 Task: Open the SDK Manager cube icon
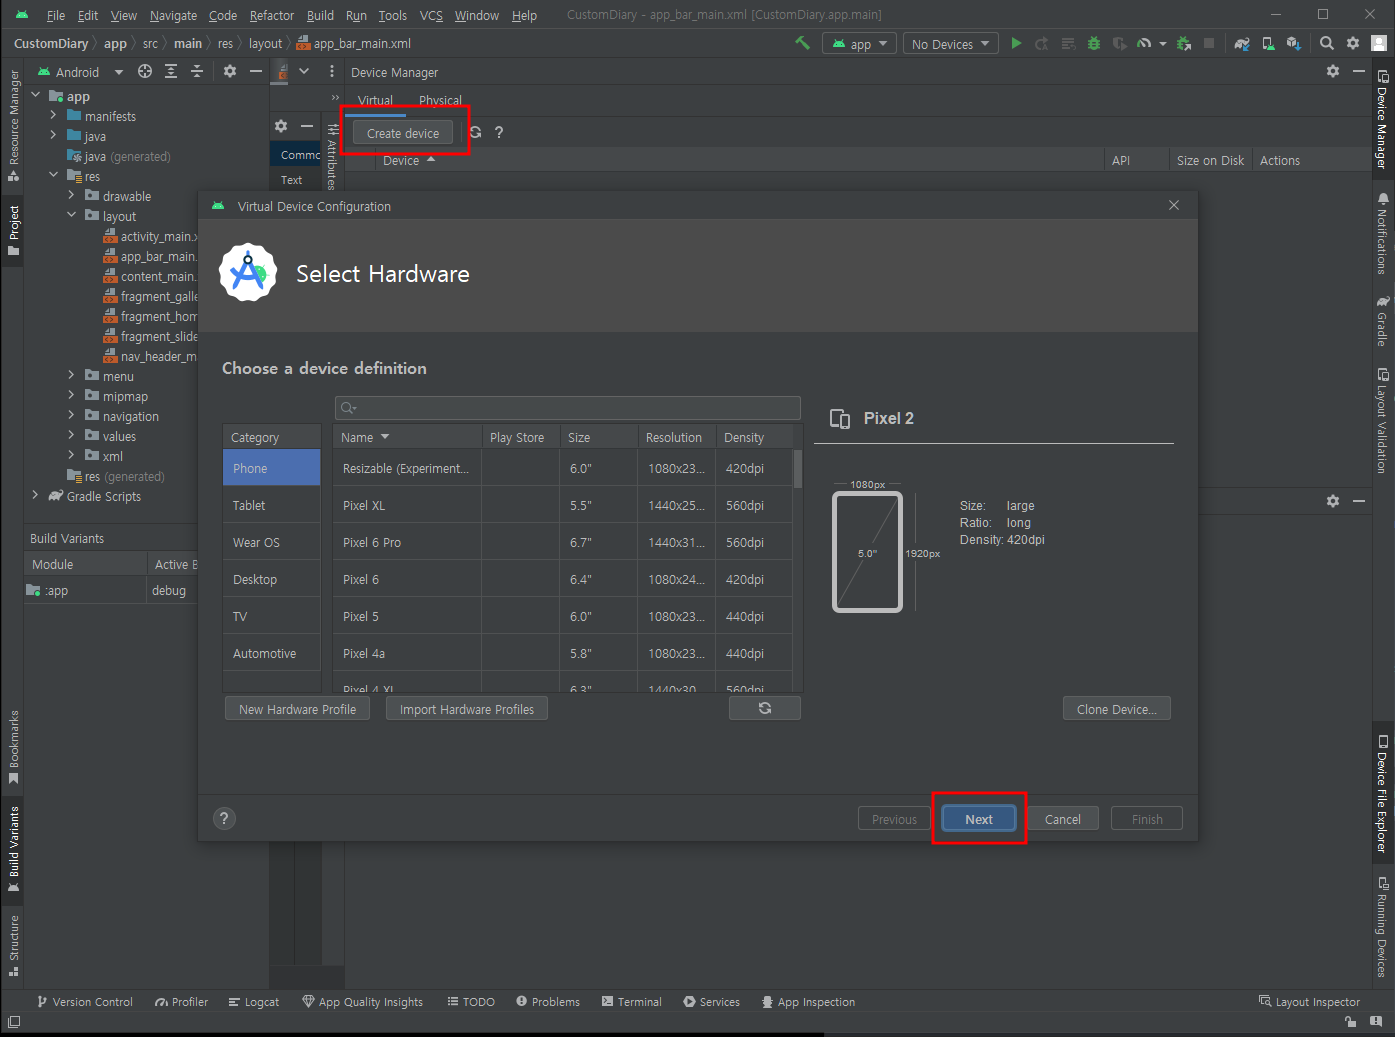1294,43
